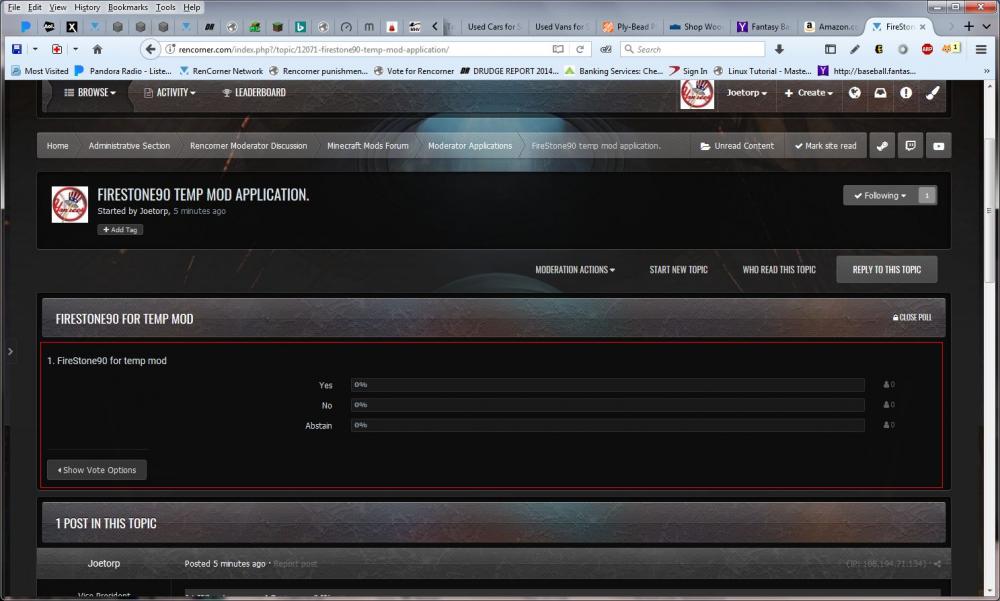Open the Moderation Actions dropdown

[575, 270]
